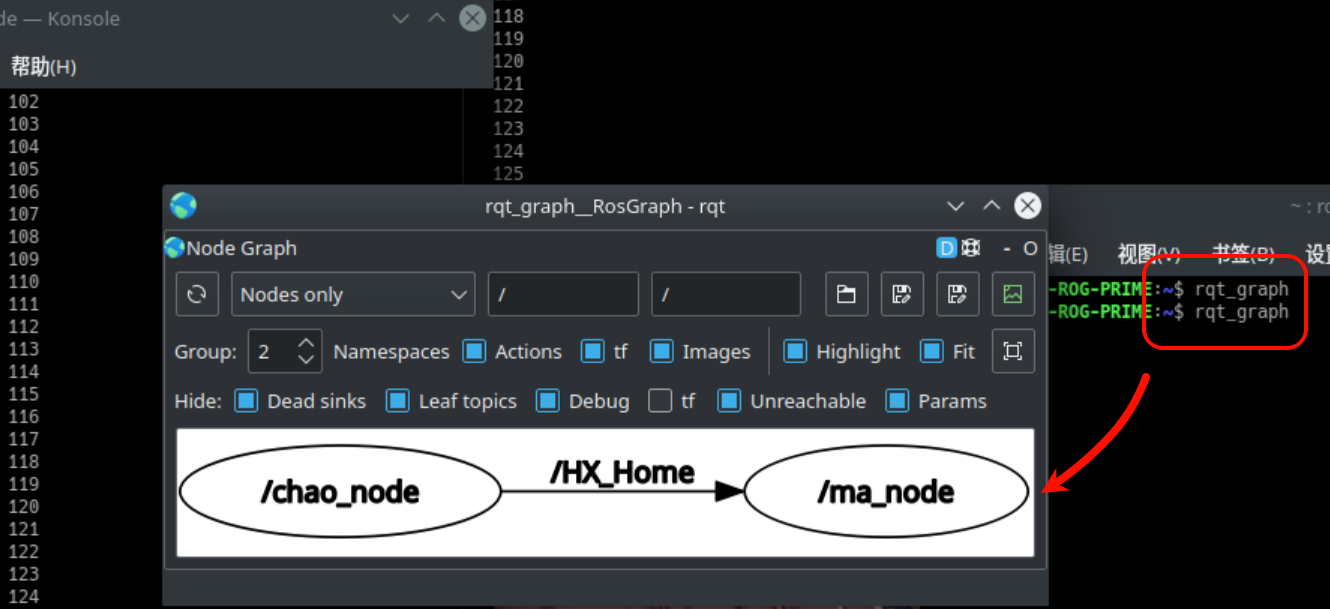This screenshot has height=609, width=1330.
Task: Open the 帮助(H) menu in Konsole
Action: 43,67
